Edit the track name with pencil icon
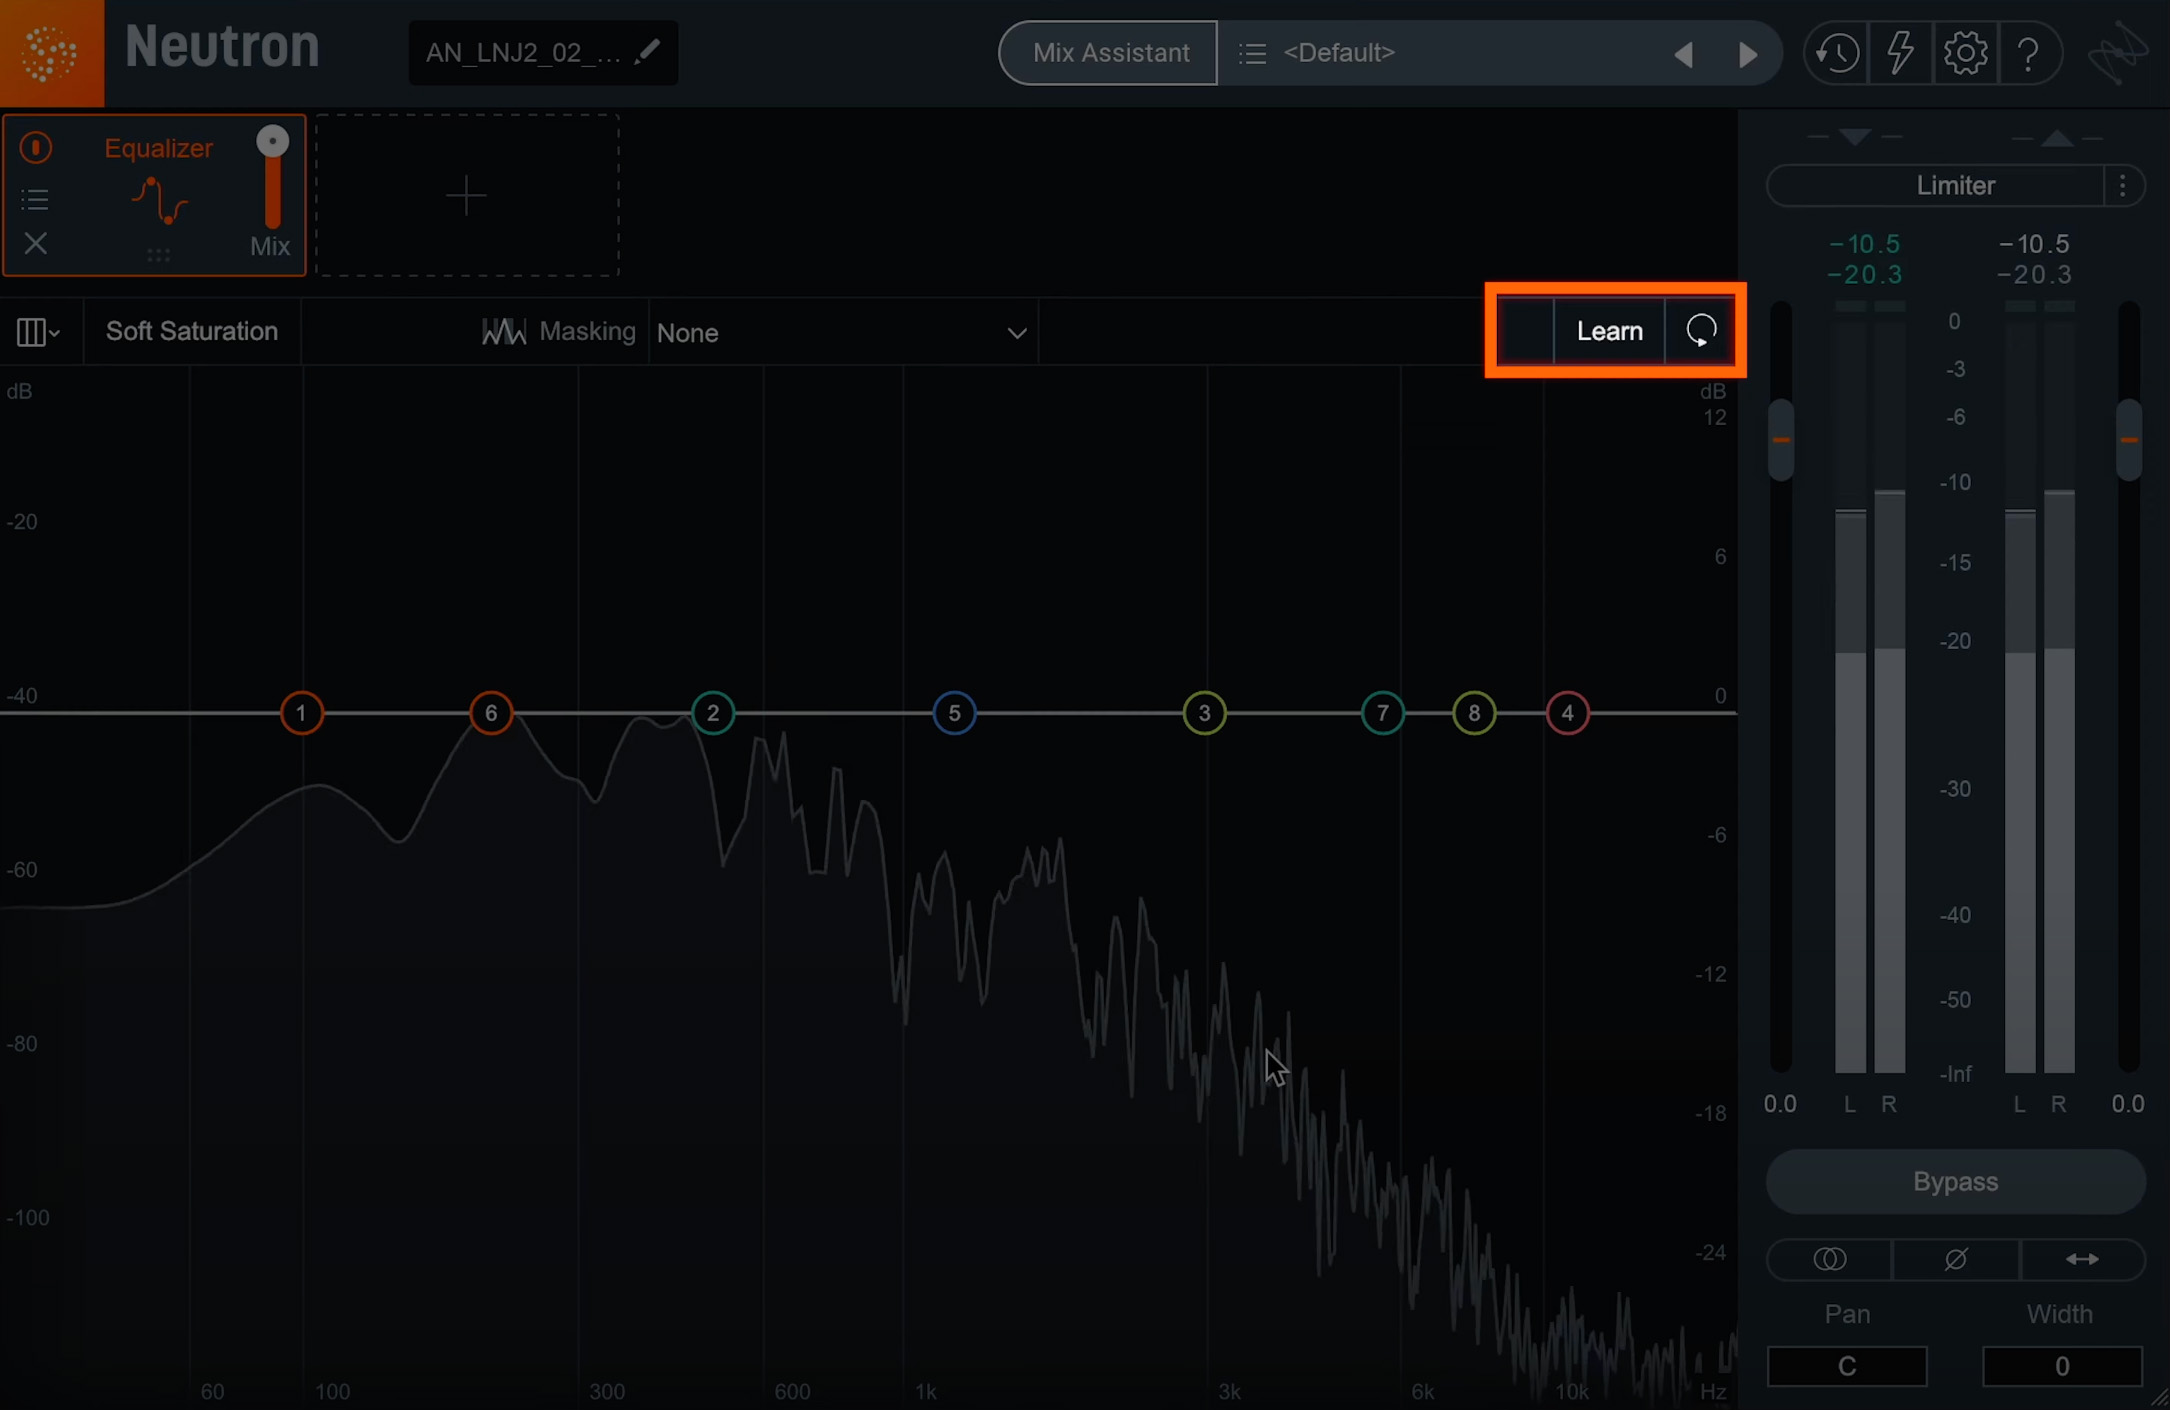This screenshot has width=2170, height=1410. point(648,51)
